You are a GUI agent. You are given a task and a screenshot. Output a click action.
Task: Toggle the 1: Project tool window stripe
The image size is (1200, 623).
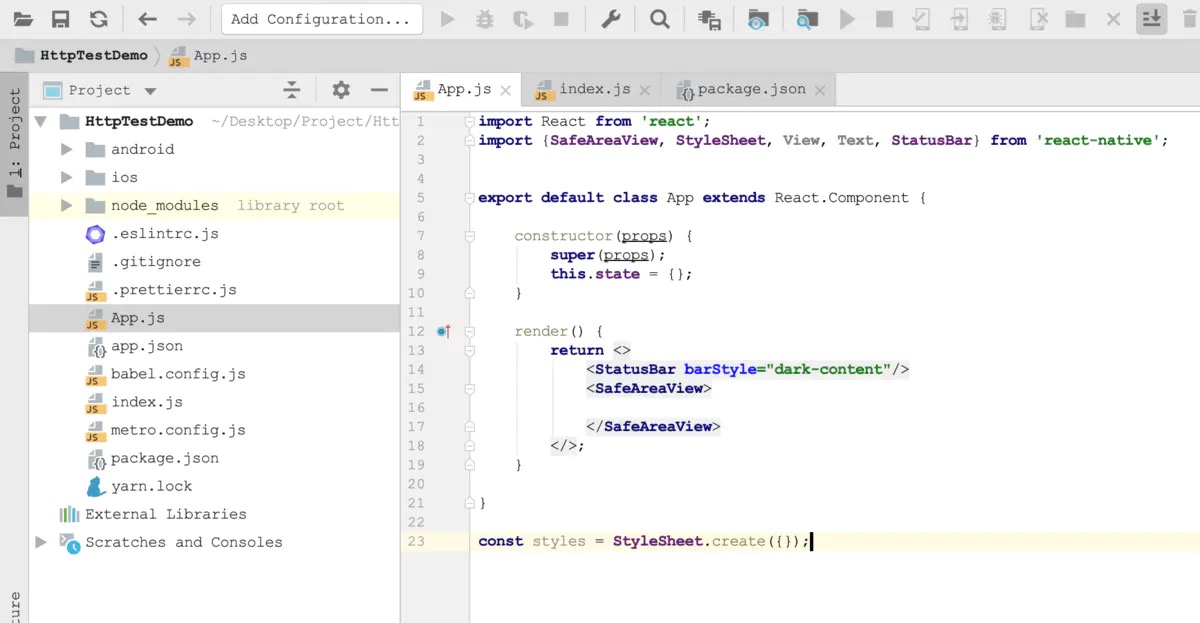[x=14, y=145]
